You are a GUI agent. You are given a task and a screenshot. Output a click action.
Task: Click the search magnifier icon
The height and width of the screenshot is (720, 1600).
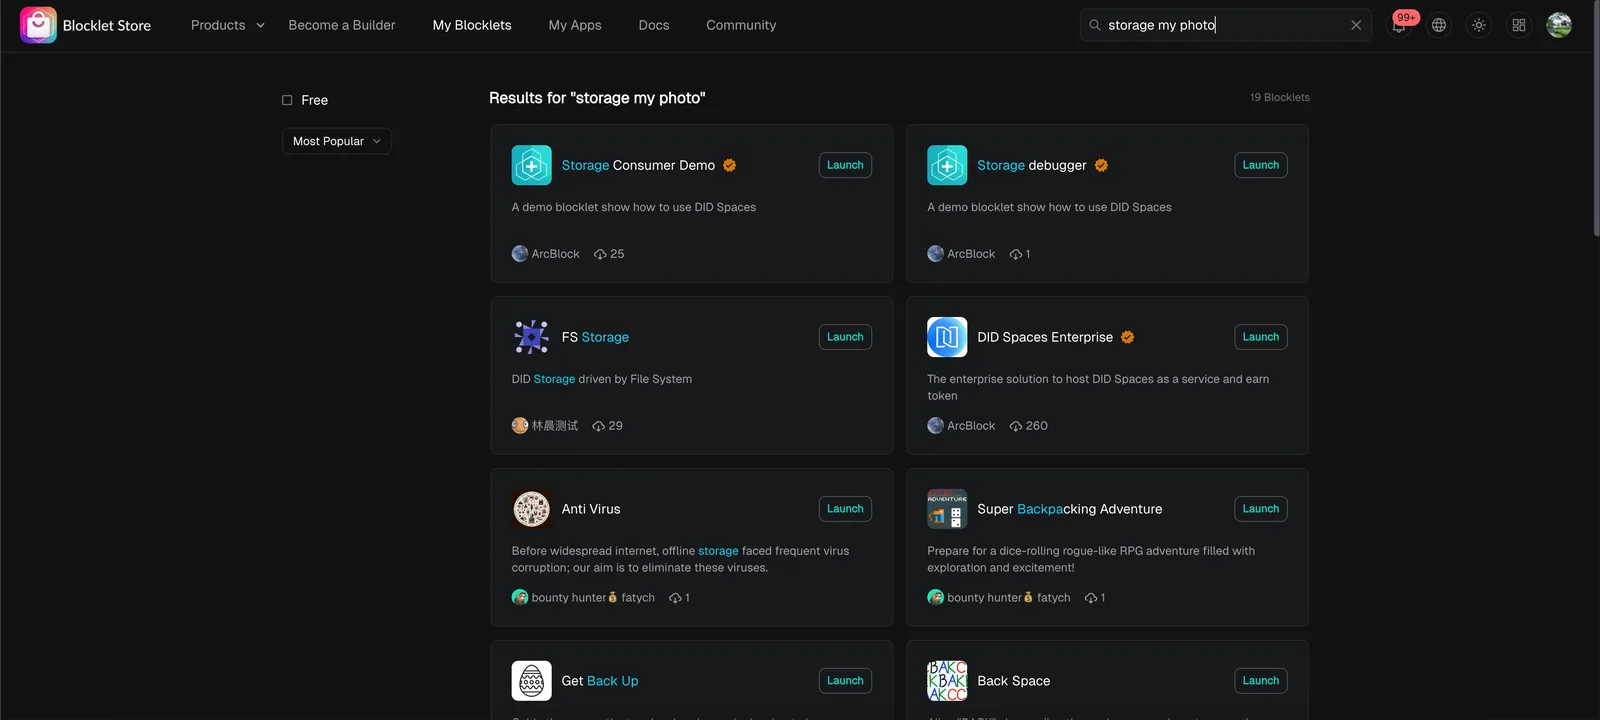click(x=1095, y=25)
